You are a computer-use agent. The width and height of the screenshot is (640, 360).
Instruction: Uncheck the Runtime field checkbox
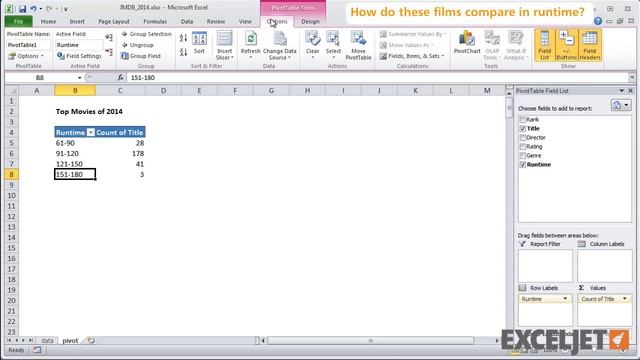[522, 164]
